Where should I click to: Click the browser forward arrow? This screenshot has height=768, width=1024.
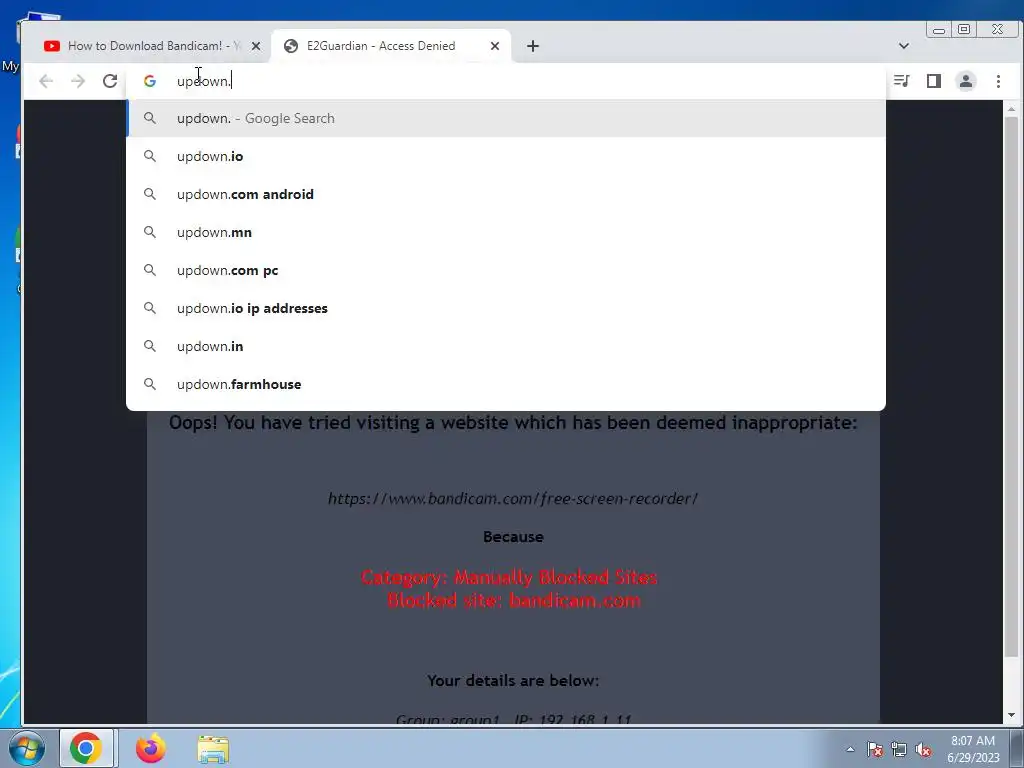(x=78, y=81)
